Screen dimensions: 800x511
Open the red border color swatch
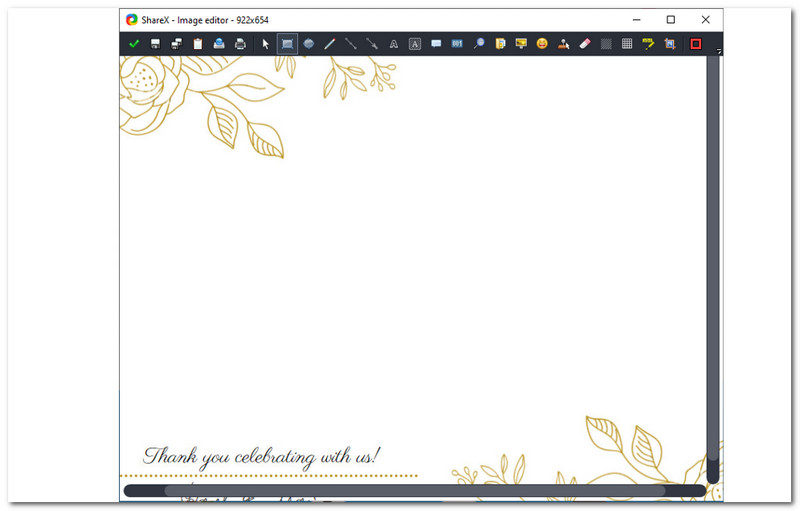pyautogui.click(x=695, y=44)
